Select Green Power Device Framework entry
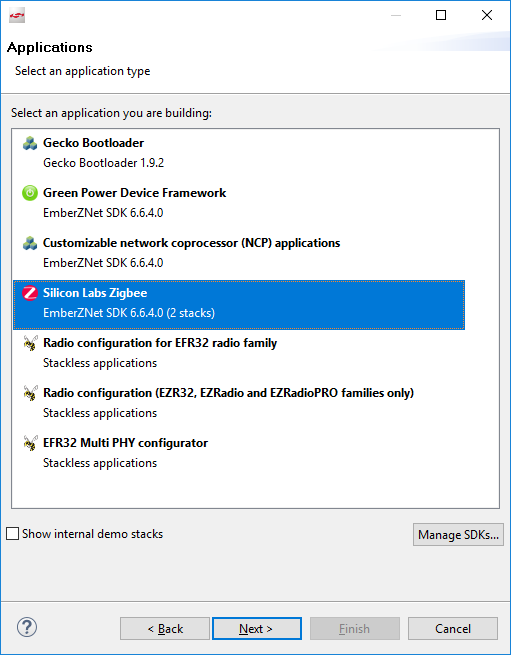Image resolution: width=511 pixels, height=655 pixels. 239,203
